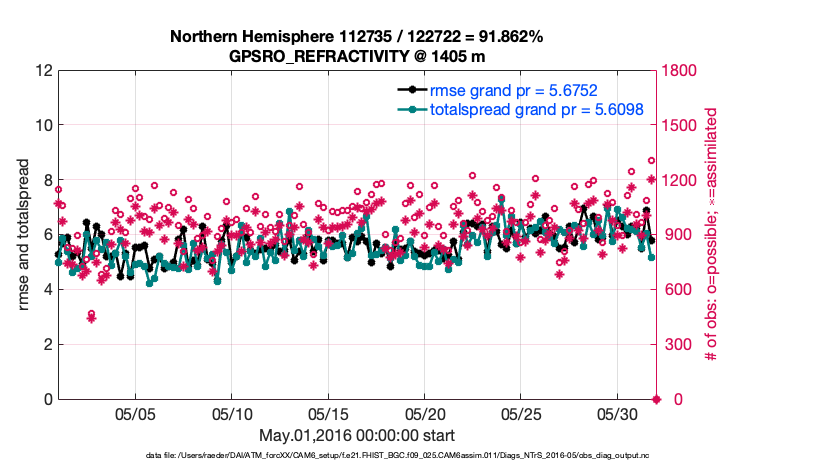Click the red asterisk at right axis zero
Screen dimensions: 830x470
(657, 400)
